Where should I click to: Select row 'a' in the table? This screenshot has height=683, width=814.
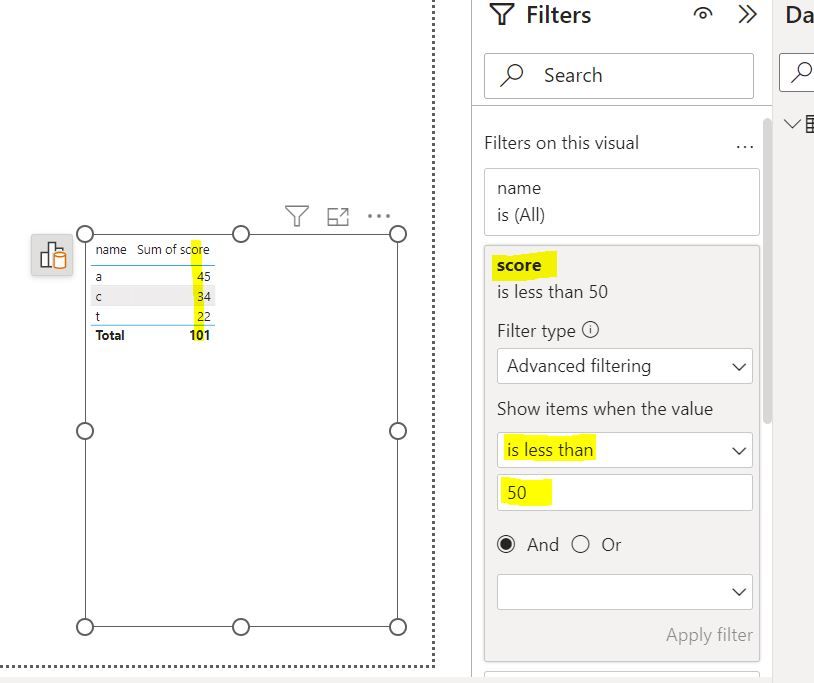(x=153, y=276)
